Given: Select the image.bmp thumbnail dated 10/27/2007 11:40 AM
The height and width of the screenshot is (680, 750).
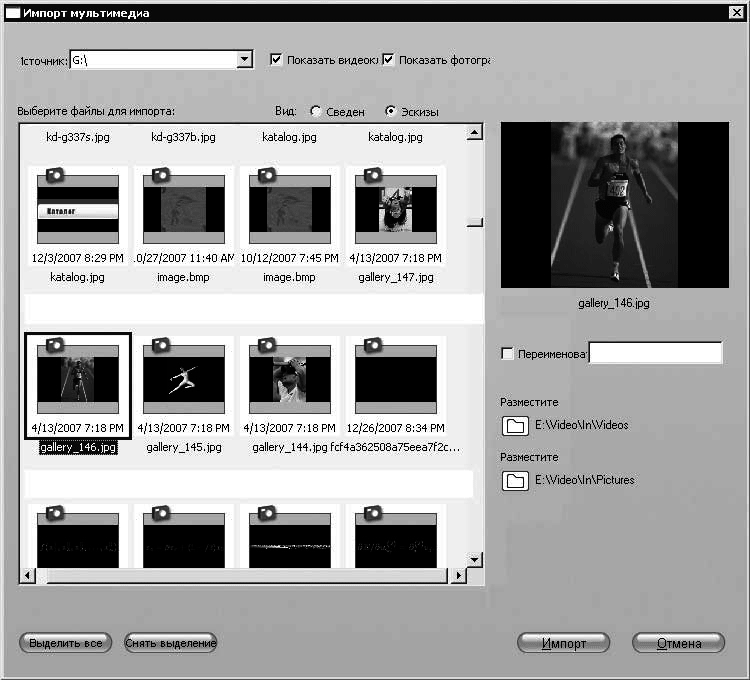Looking at the screenshot, I should click(184, 216).
